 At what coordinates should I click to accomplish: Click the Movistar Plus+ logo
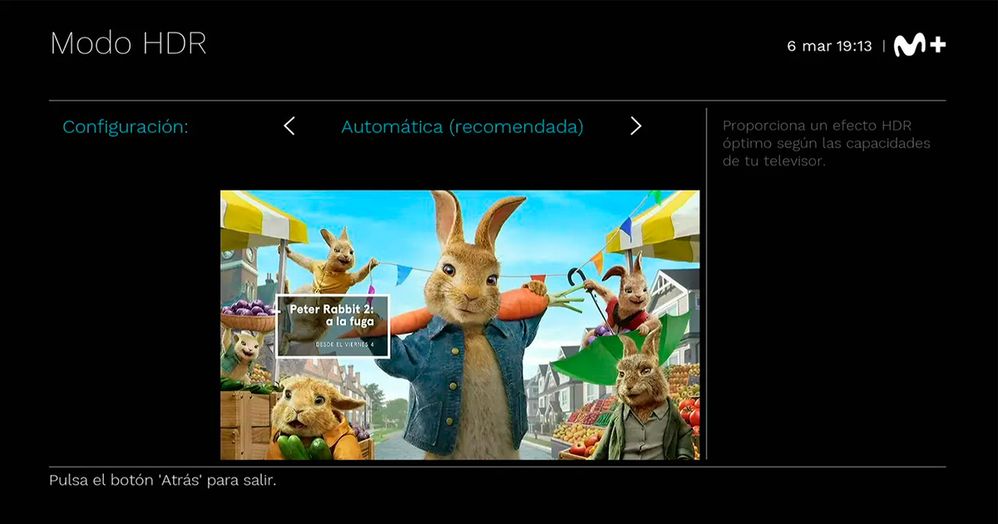[x=920, y=45]
